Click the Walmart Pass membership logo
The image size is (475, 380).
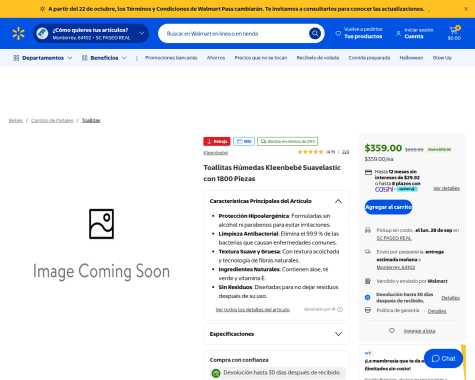[x=369, y=353]
